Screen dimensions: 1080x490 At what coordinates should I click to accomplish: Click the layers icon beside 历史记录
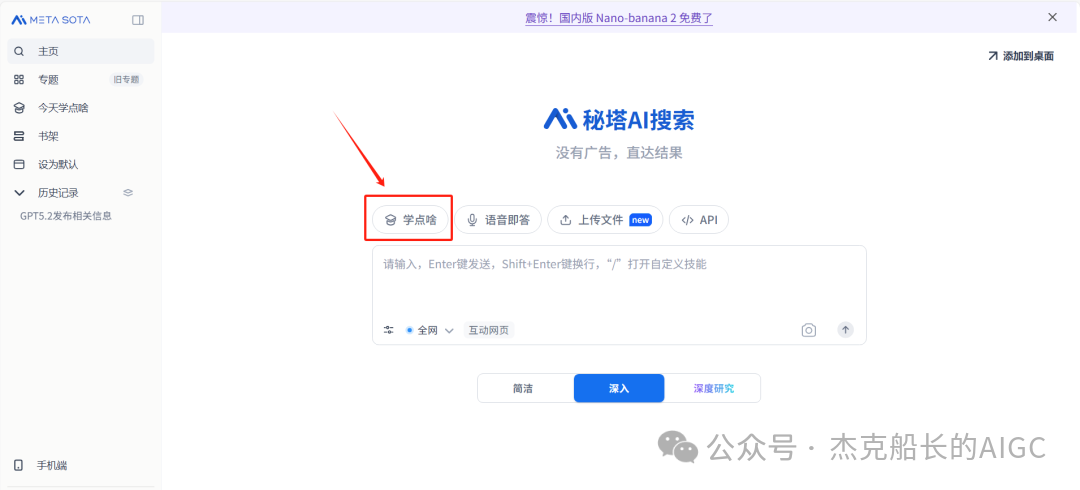(x=127, y=192)
